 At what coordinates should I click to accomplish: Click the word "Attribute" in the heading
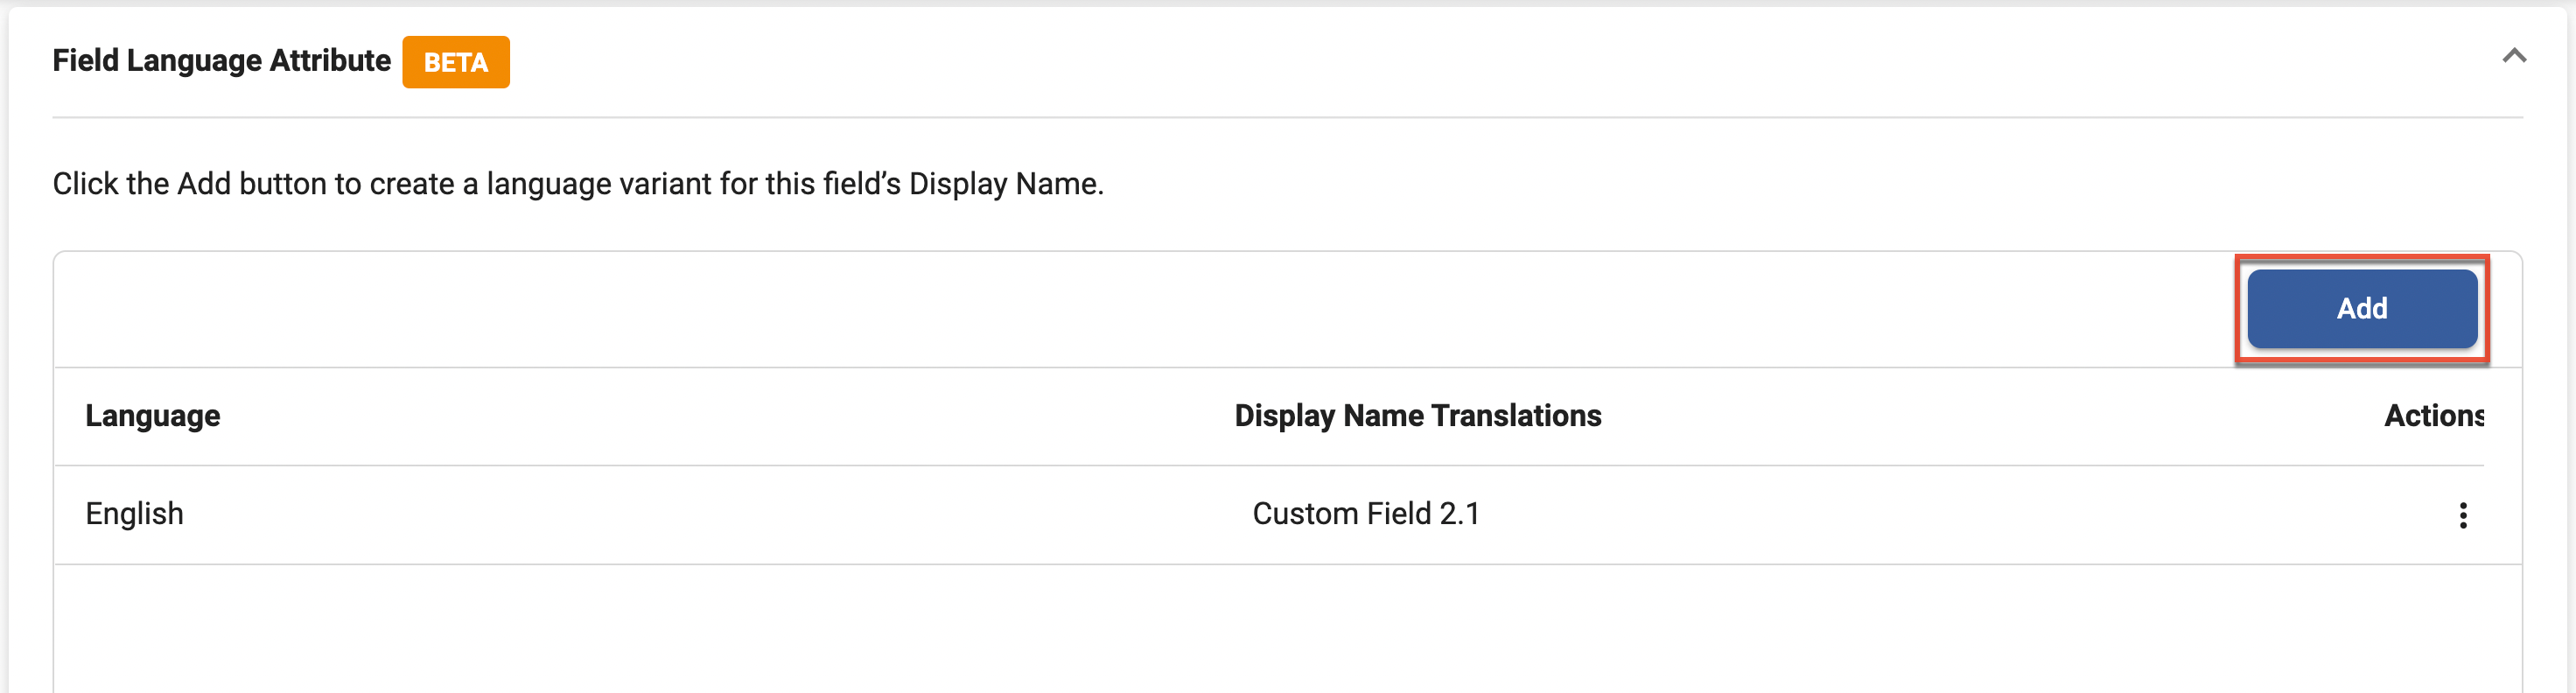[330, 61]
